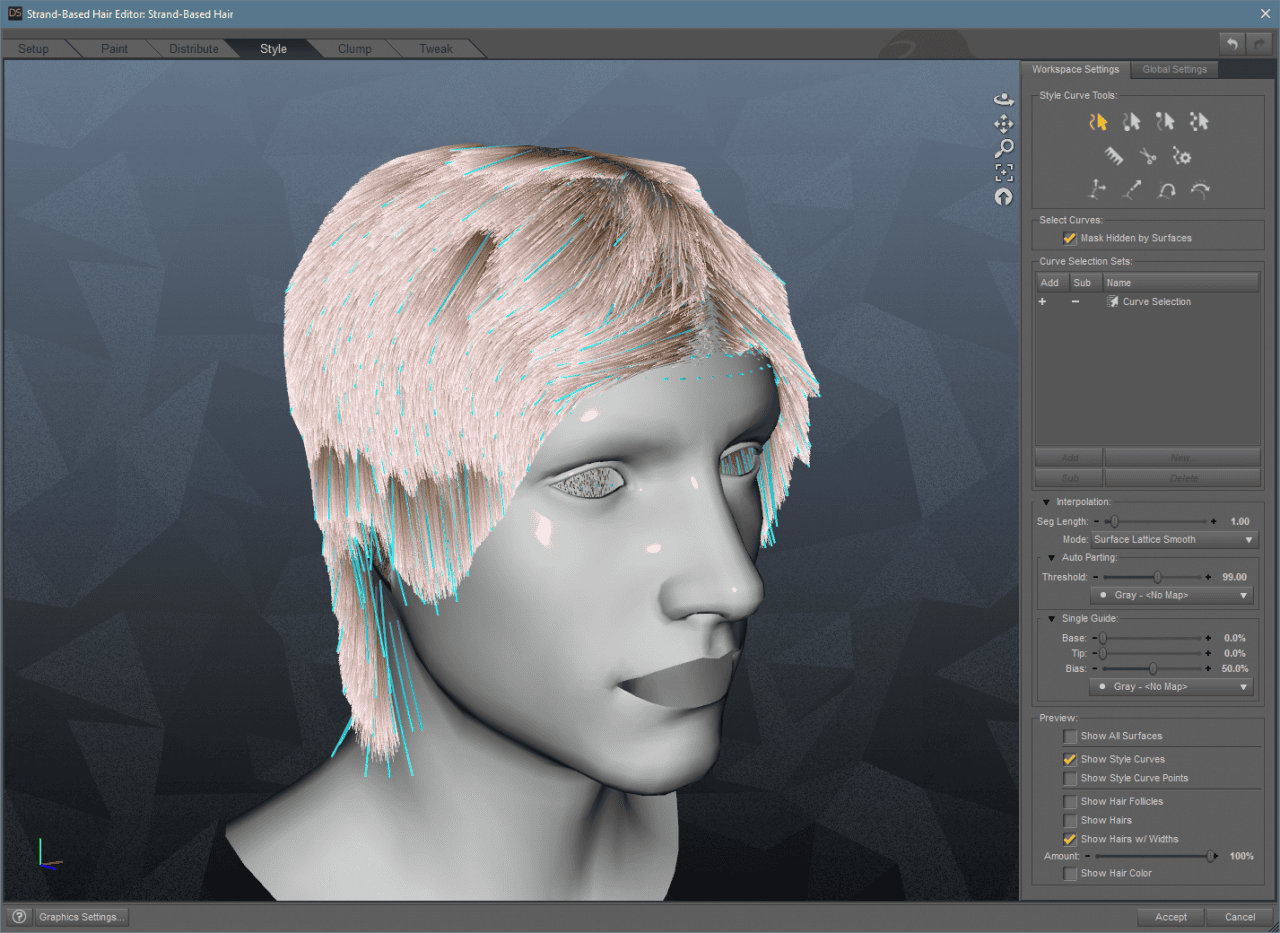Image resolution: width=1280 pixels, height=933 pixels.
Task: Open Graphics Settings
Action: 80,916
